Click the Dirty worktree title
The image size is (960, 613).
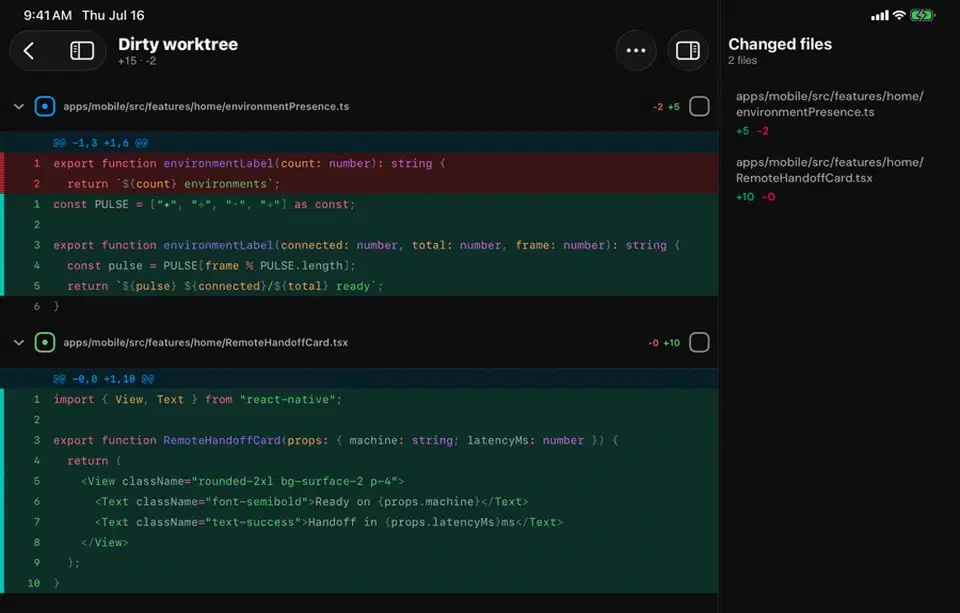[178, 44]
